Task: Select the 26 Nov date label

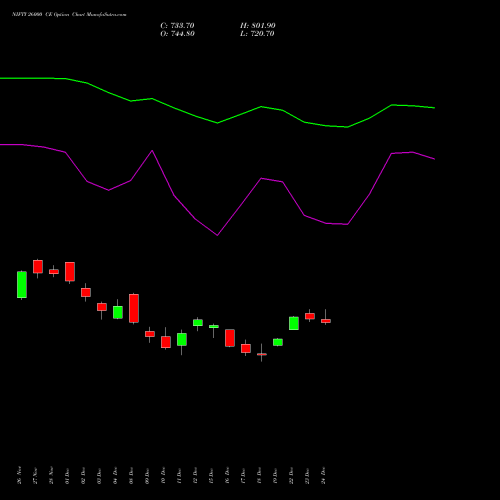Action: pyautogui.click(x=19, y=475)
